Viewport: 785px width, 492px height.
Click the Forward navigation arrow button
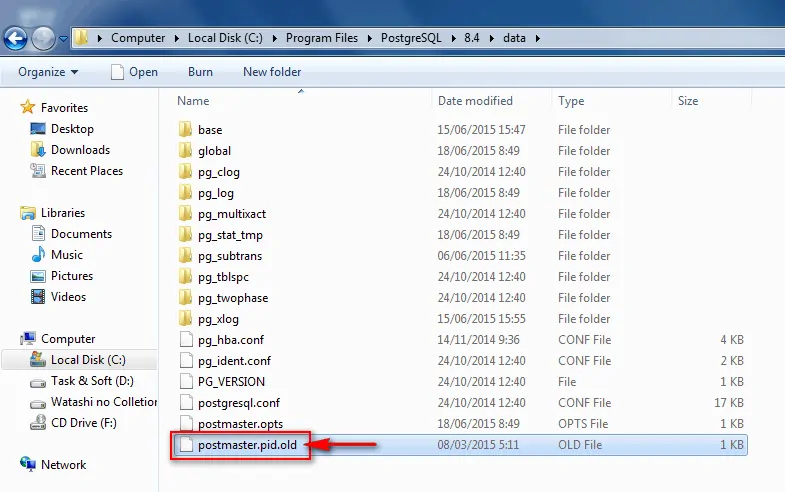pos(44,39)
